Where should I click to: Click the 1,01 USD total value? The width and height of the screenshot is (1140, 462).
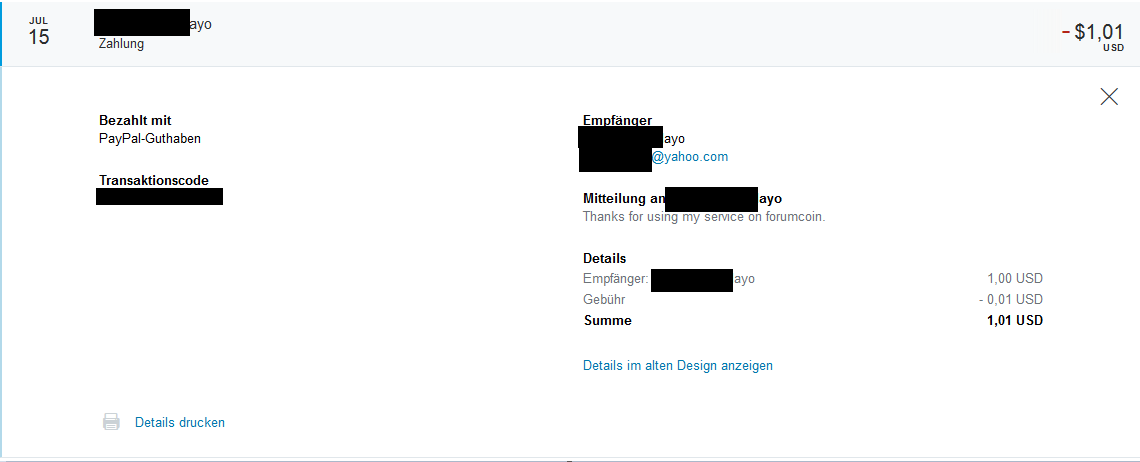click(x=1015, y=320)
